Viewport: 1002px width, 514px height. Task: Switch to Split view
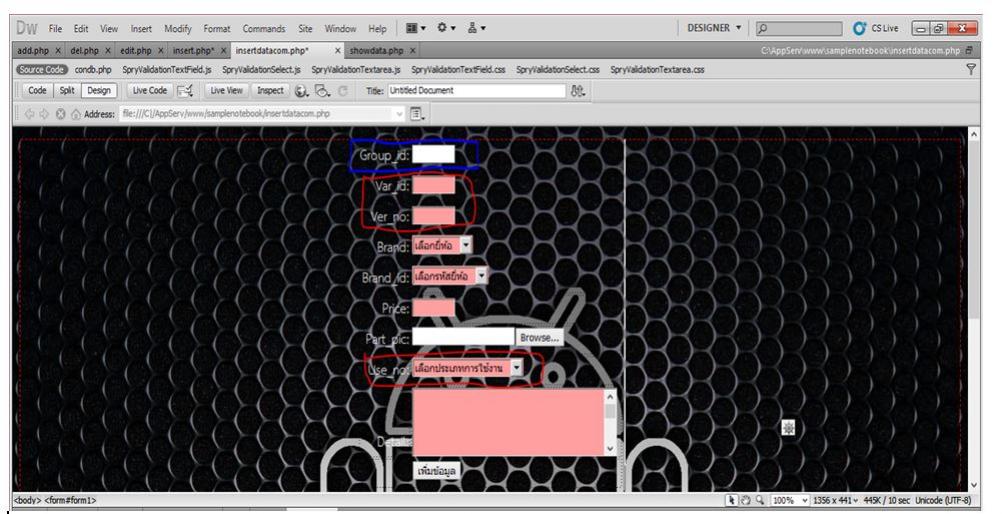click(x=67, y=91)
